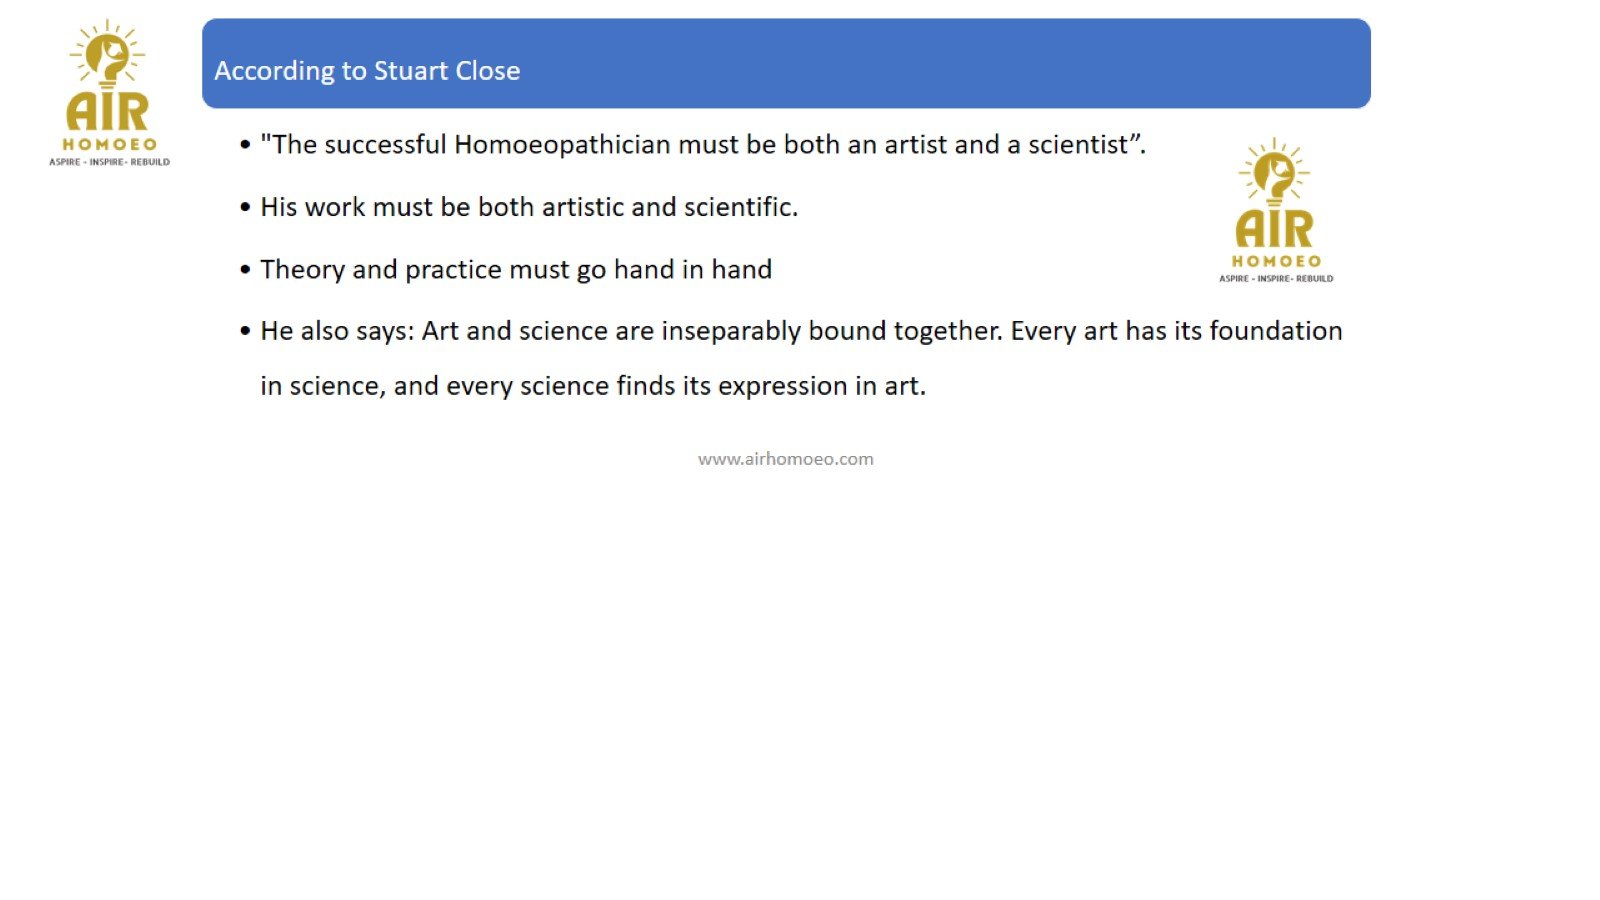The image size is (1600, 900).
Task: Click the lightbulb icon in the top-left logo
Action: [107, 55]
